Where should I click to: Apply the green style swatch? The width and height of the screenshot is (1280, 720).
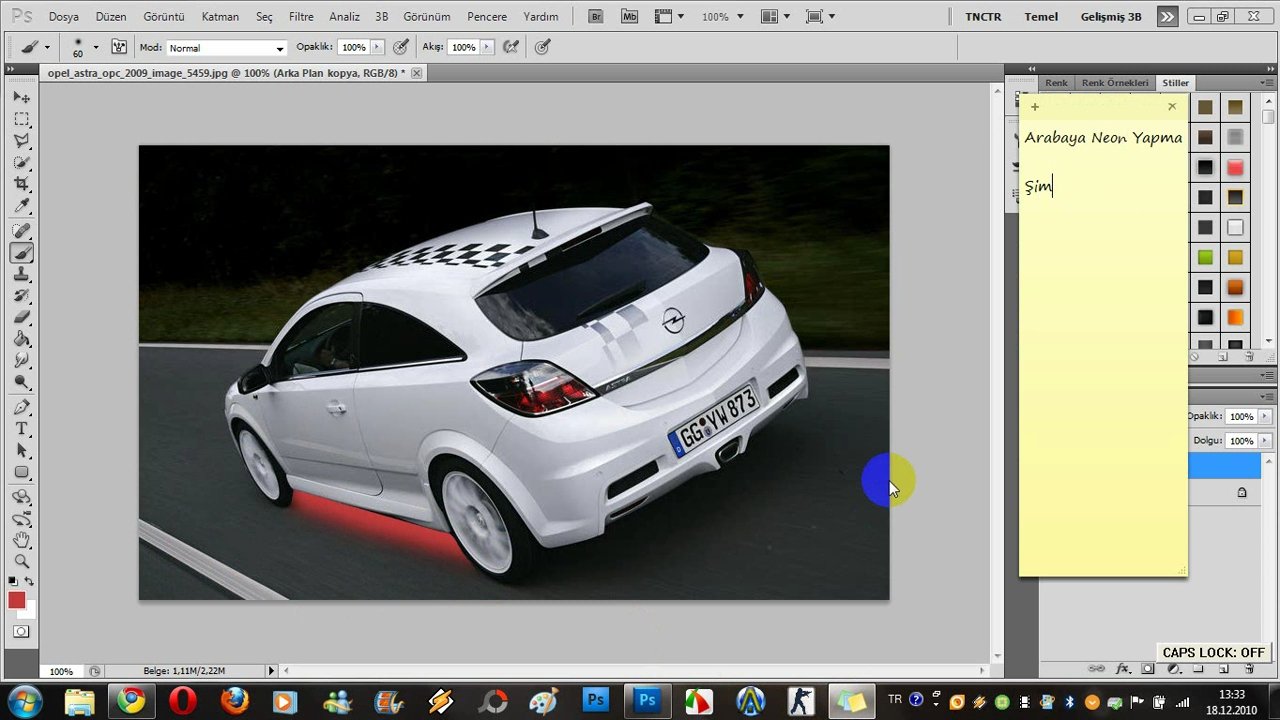(1205, 257)
